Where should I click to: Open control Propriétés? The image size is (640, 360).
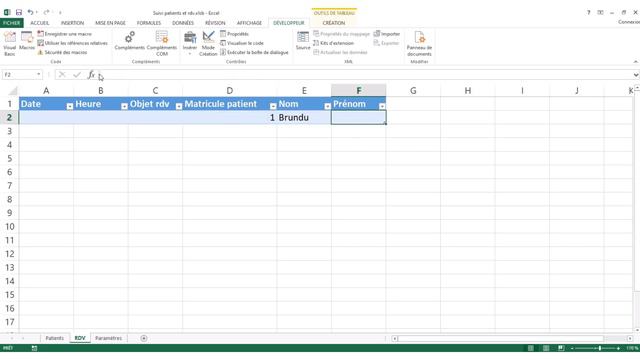point(234,34)
